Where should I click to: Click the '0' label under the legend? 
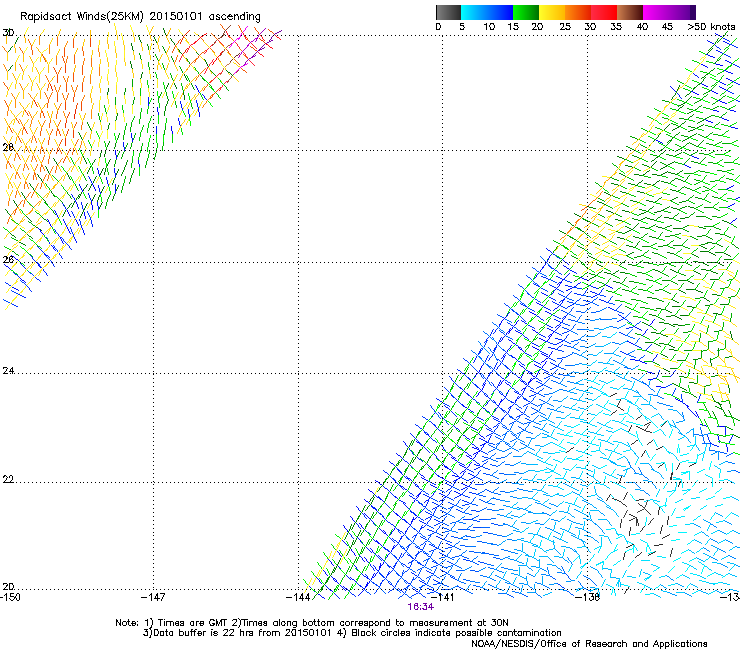[438, 27]
